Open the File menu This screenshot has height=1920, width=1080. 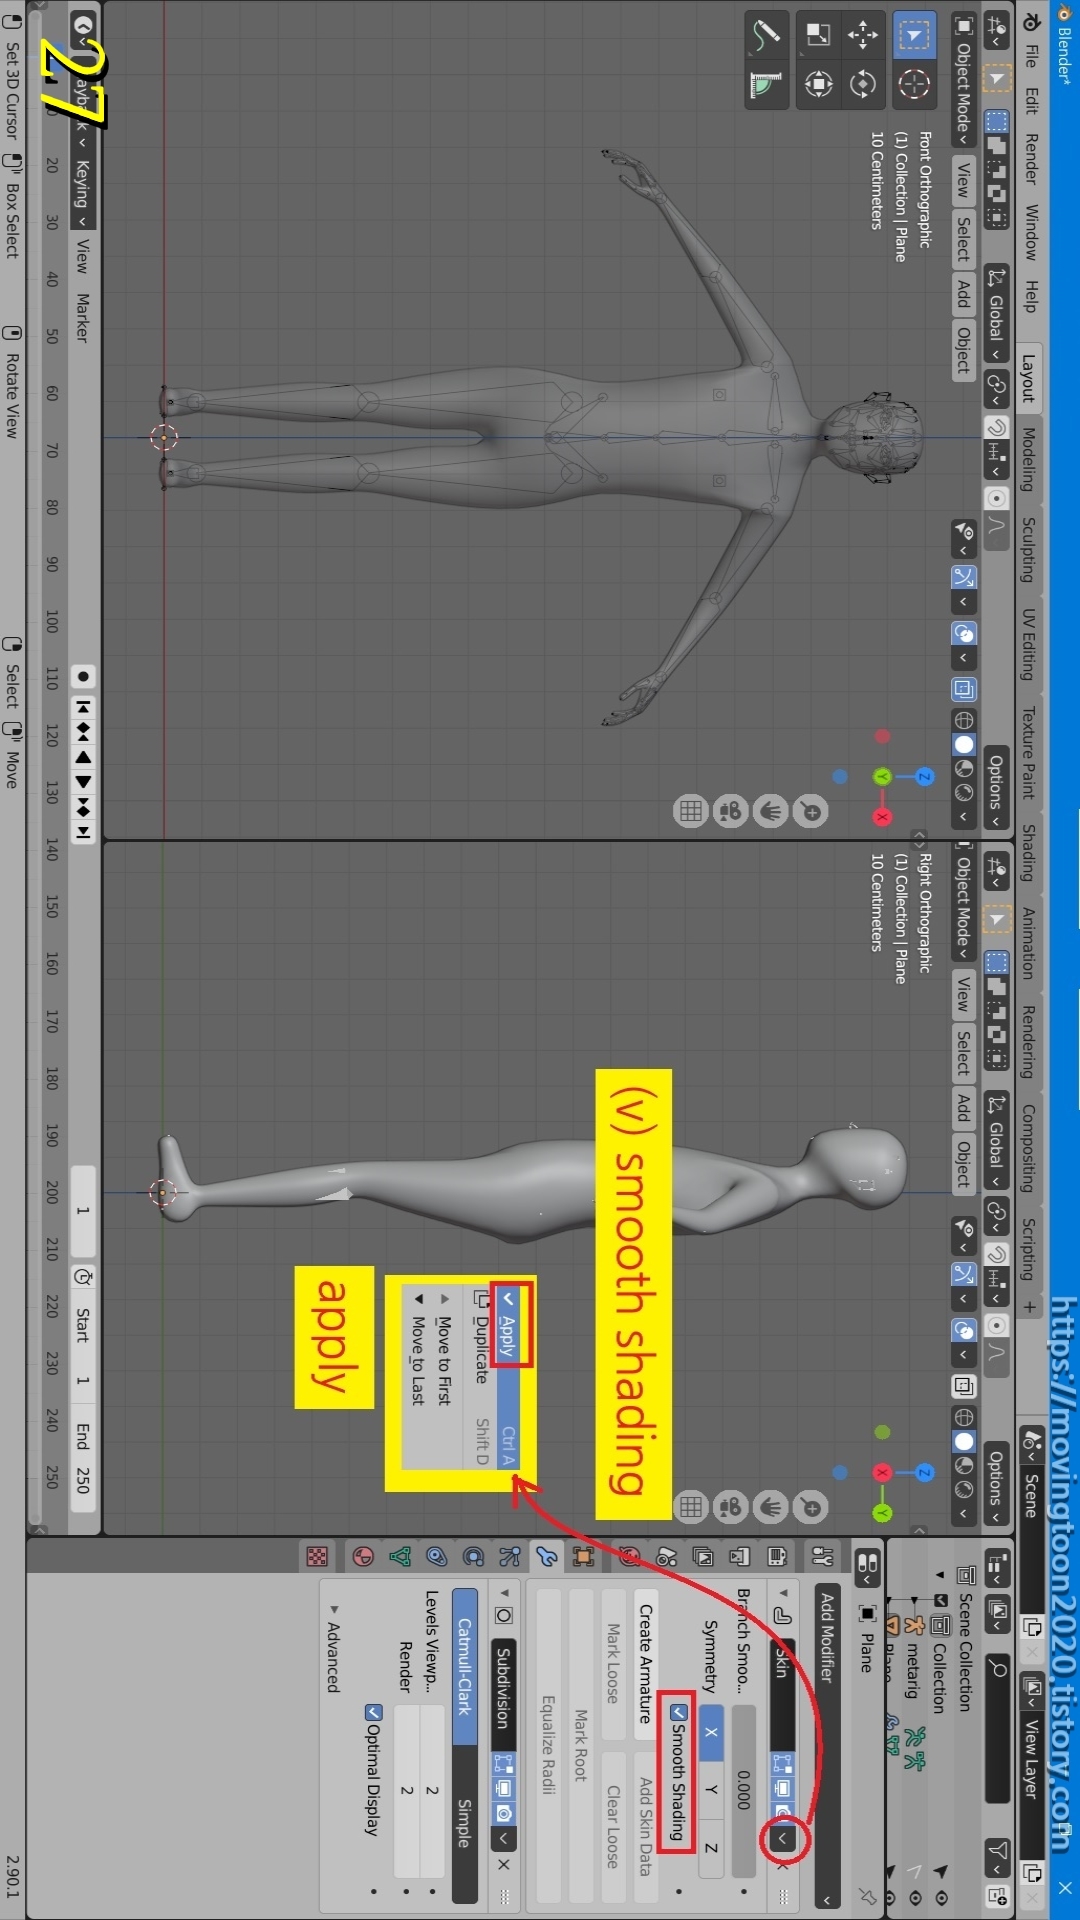pos(1030,56)
